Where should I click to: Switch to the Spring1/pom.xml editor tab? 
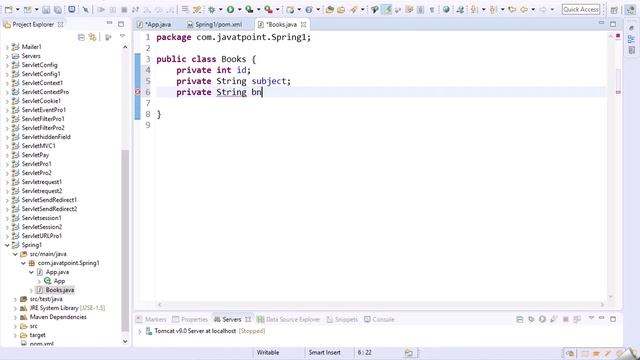coord(215,24)
